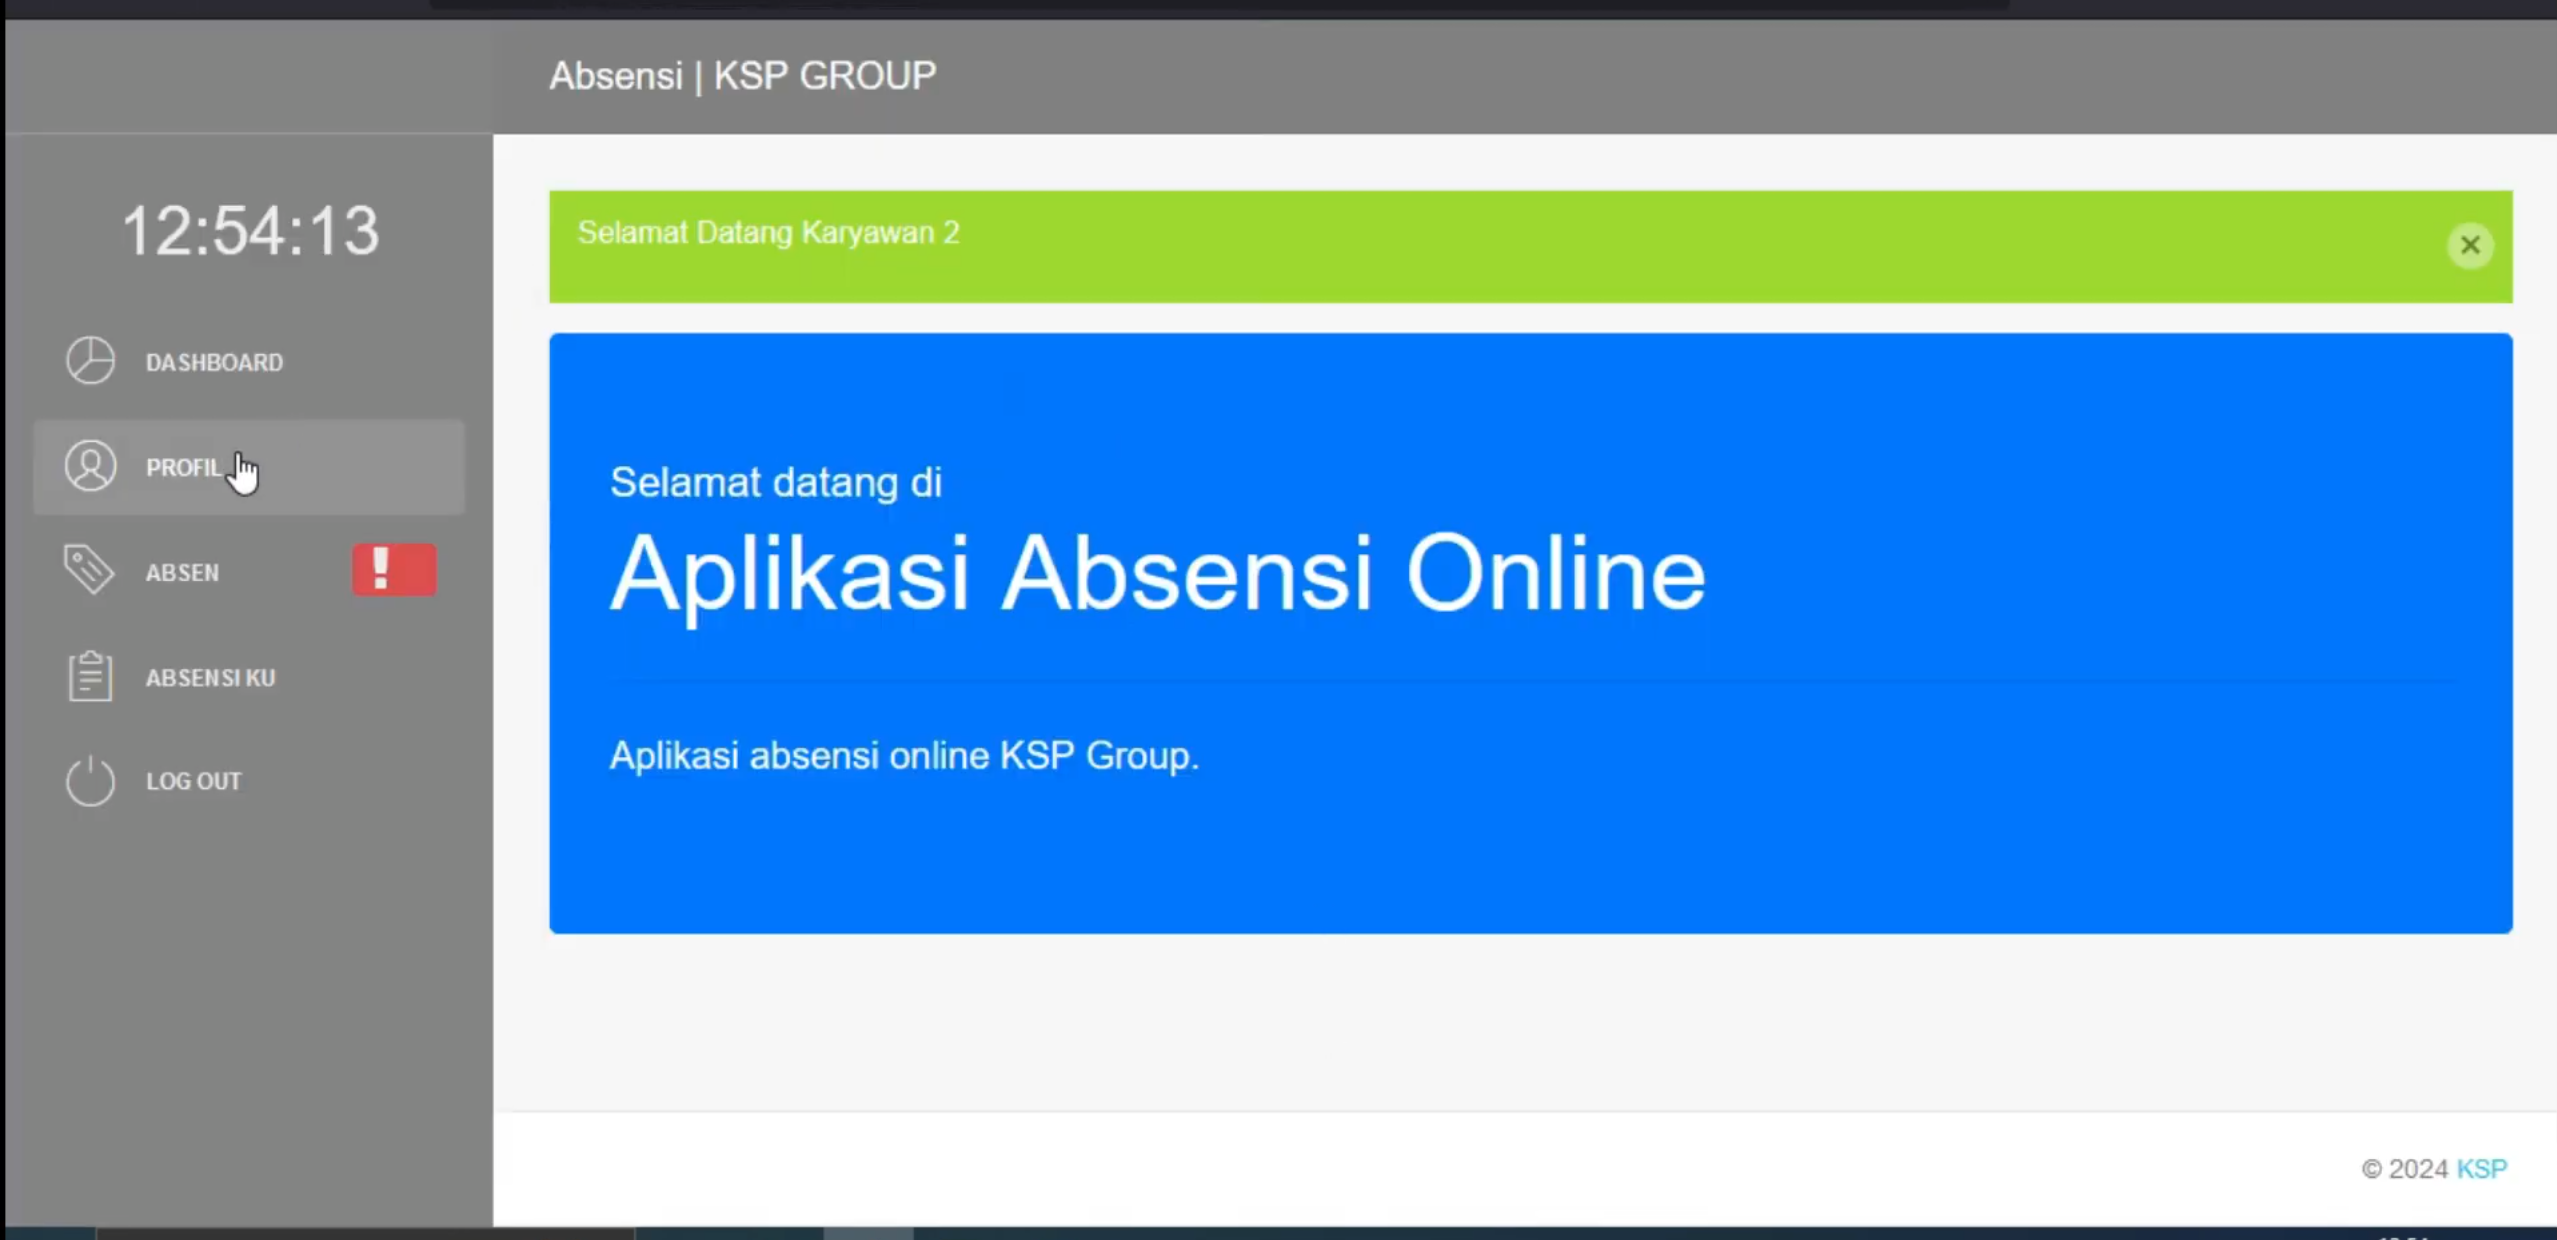Click 'Aplikasi absensi online KSP Group.' text
Image resolution: width=2557 pixels, height=1240 pixels.
[x=904, y=756]
